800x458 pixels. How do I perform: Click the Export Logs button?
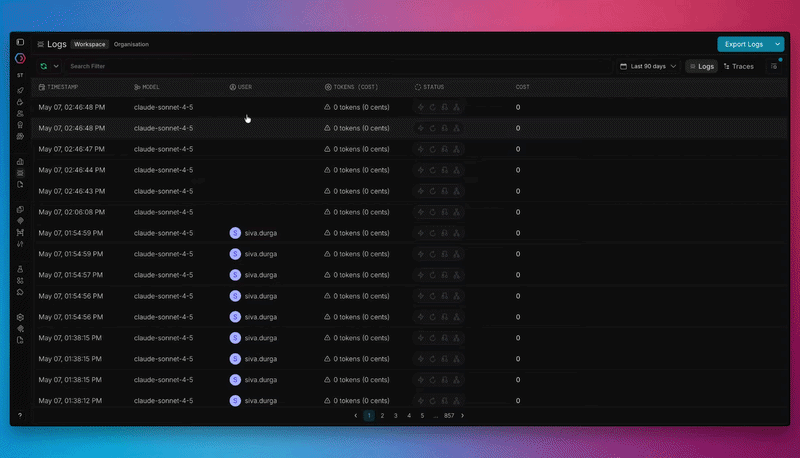pos(744,44)
